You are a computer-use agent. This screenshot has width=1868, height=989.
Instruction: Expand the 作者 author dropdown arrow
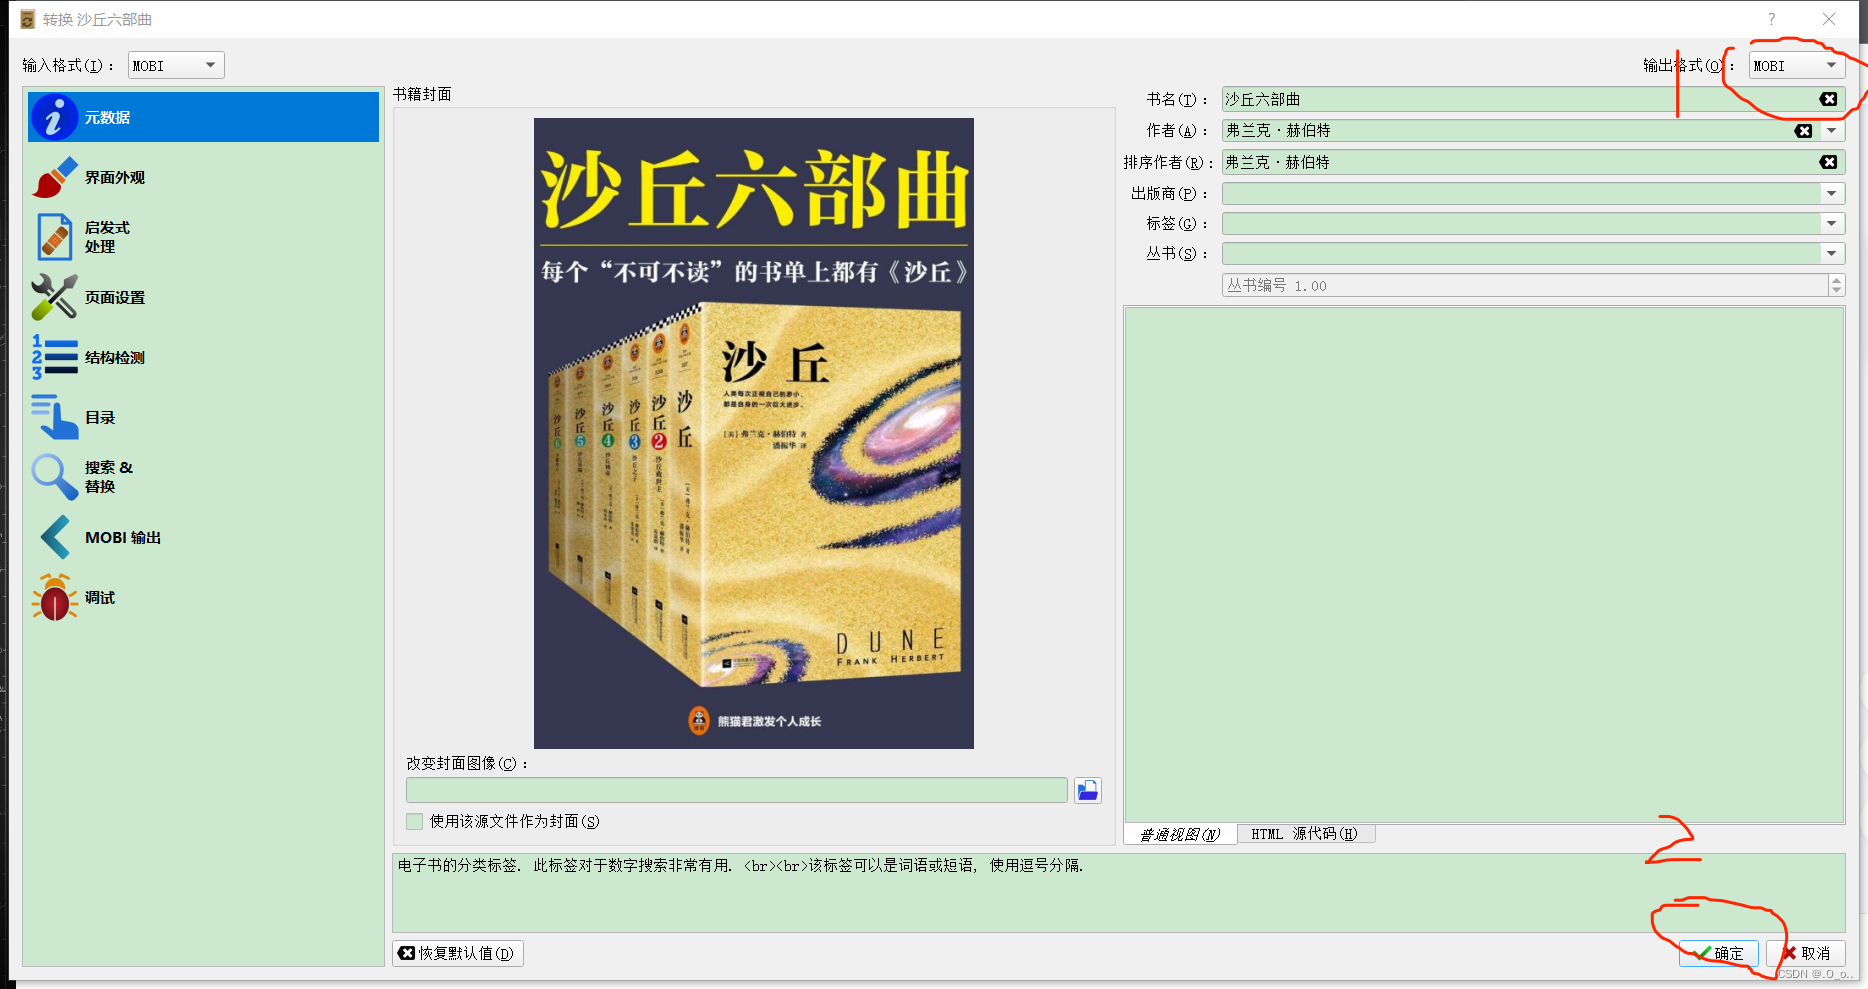click(x=1832, y=131)
